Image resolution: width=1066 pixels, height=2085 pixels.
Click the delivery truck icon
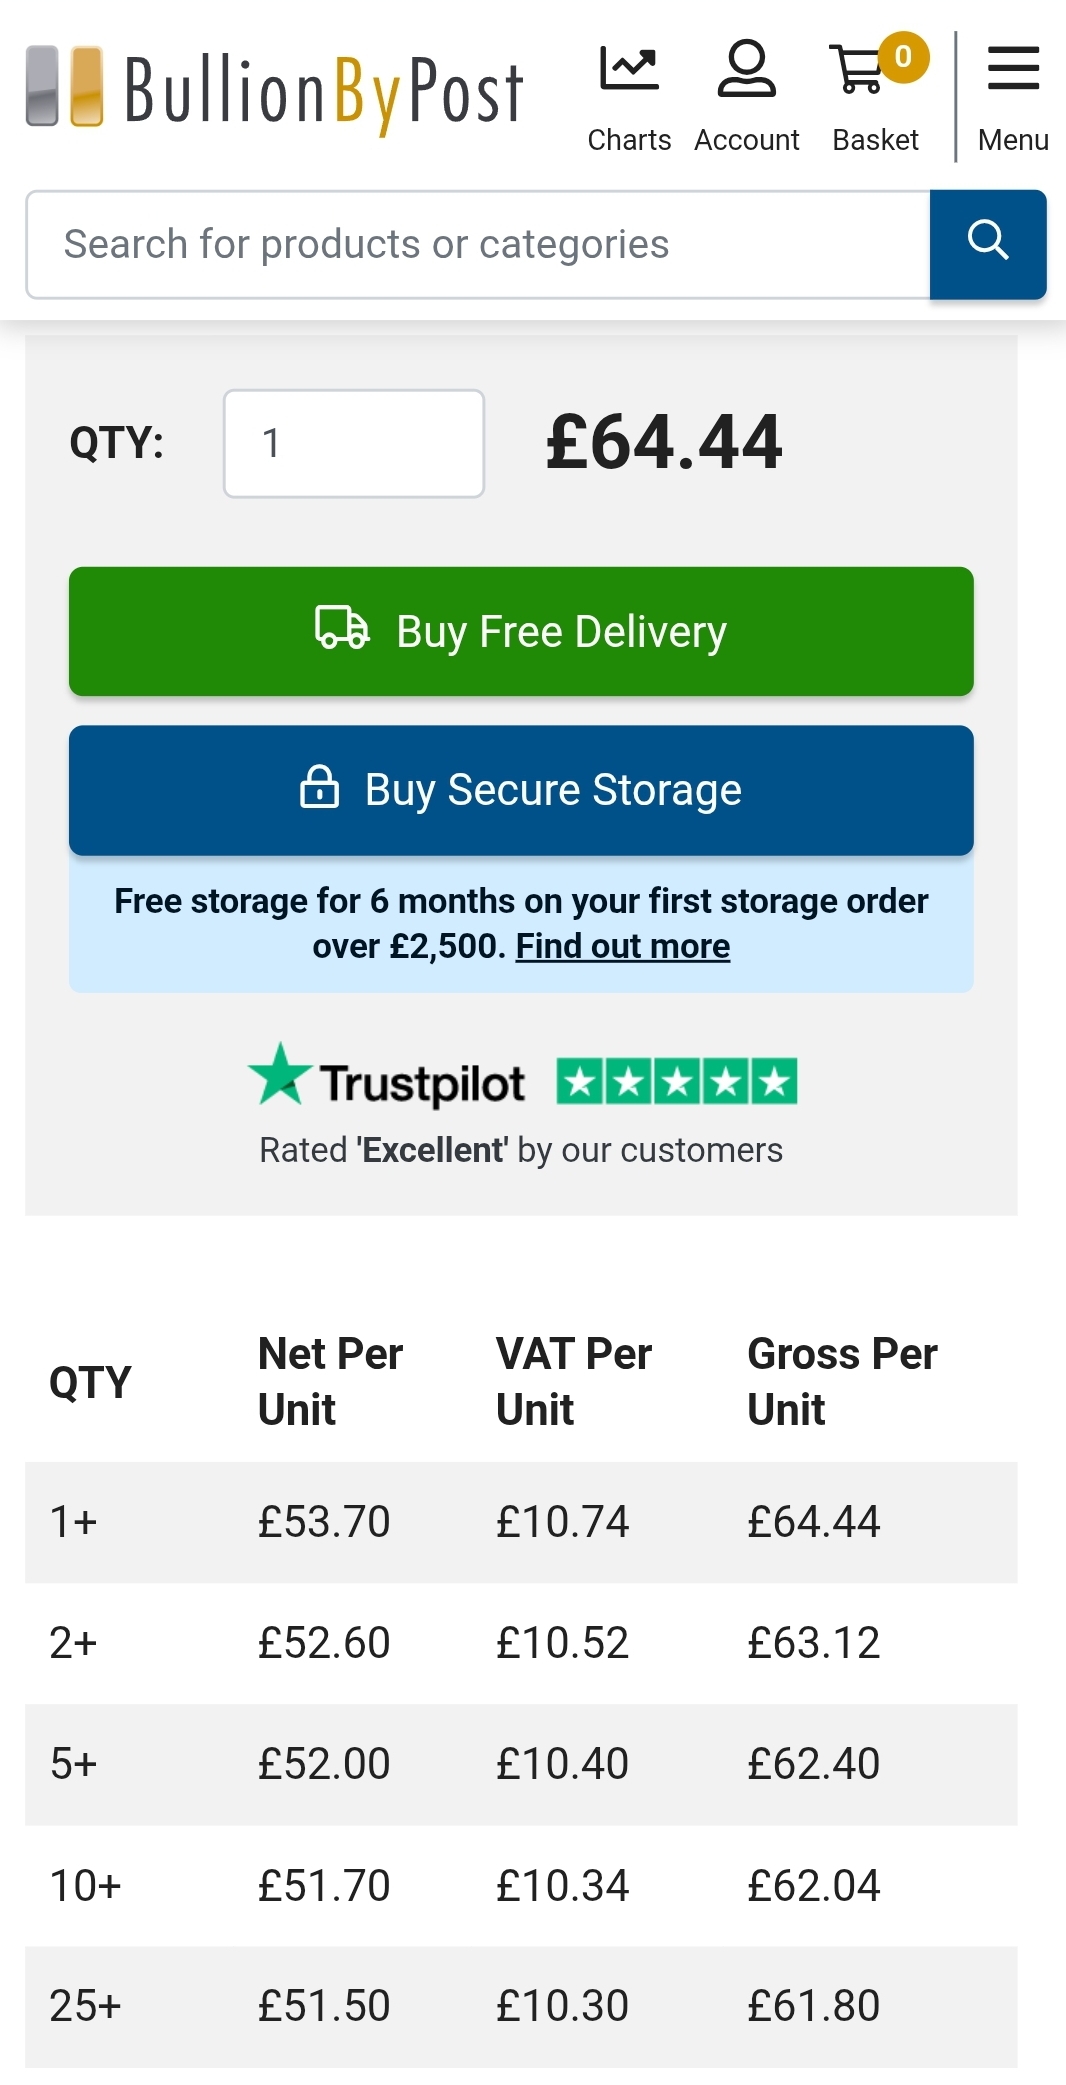342,628
